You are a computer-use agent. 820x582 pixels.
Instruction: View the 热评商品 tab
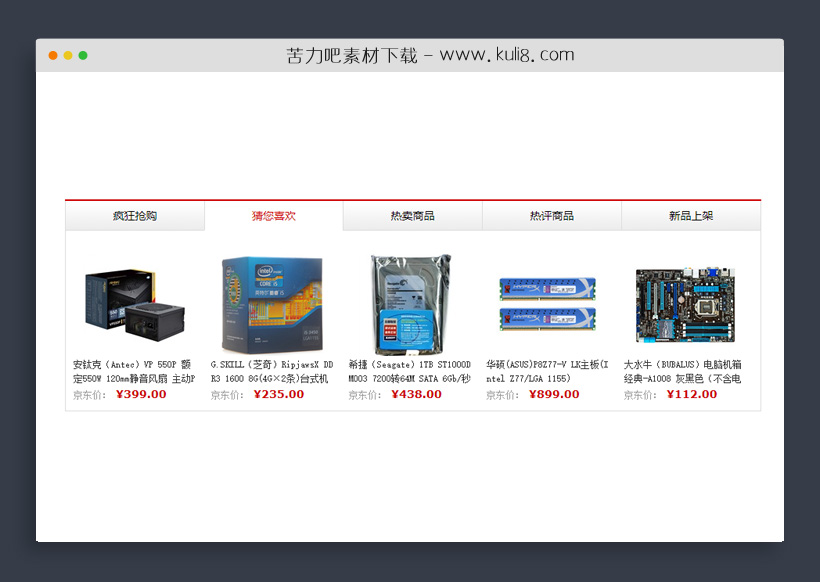[551, 215]
